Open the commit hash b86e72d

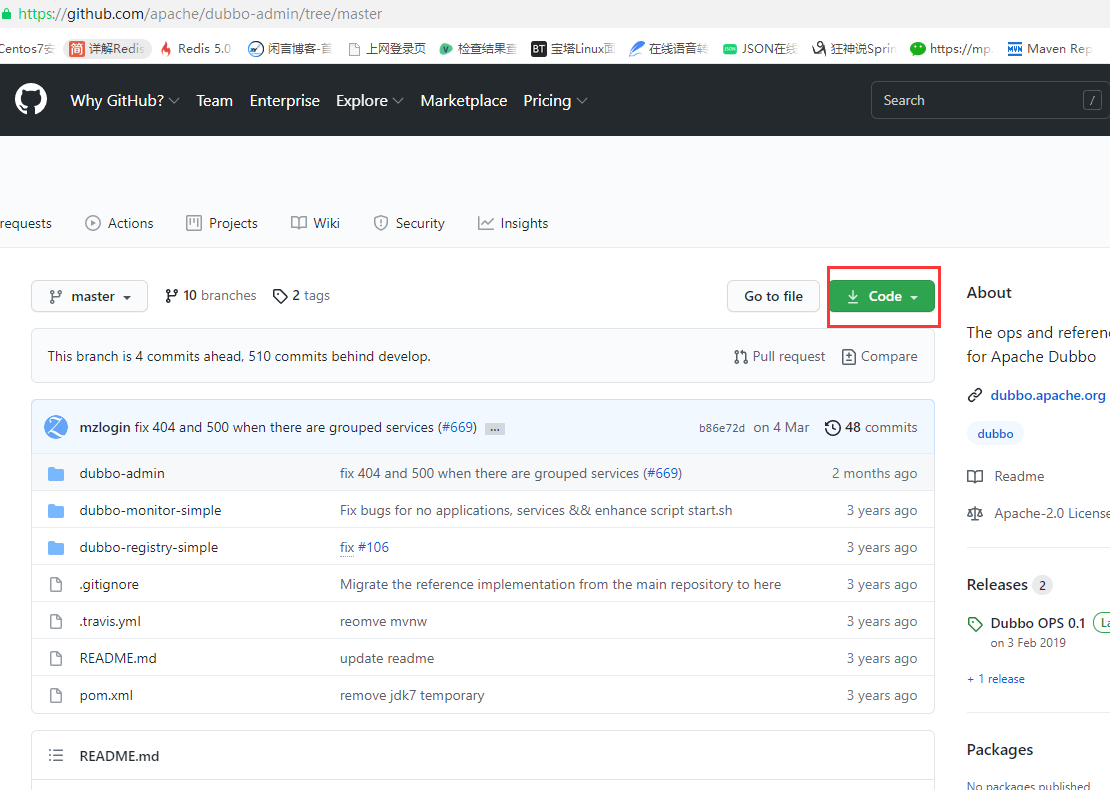coord(721,428)
